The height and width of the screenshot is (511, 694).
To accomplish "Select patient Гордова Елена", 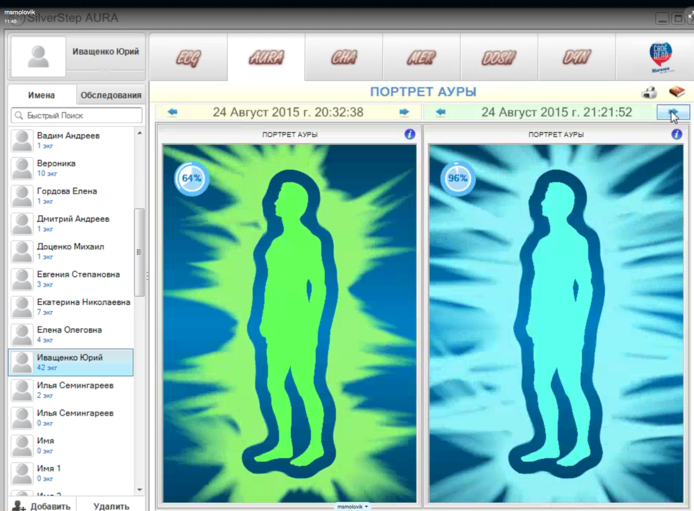I will 71,196.
